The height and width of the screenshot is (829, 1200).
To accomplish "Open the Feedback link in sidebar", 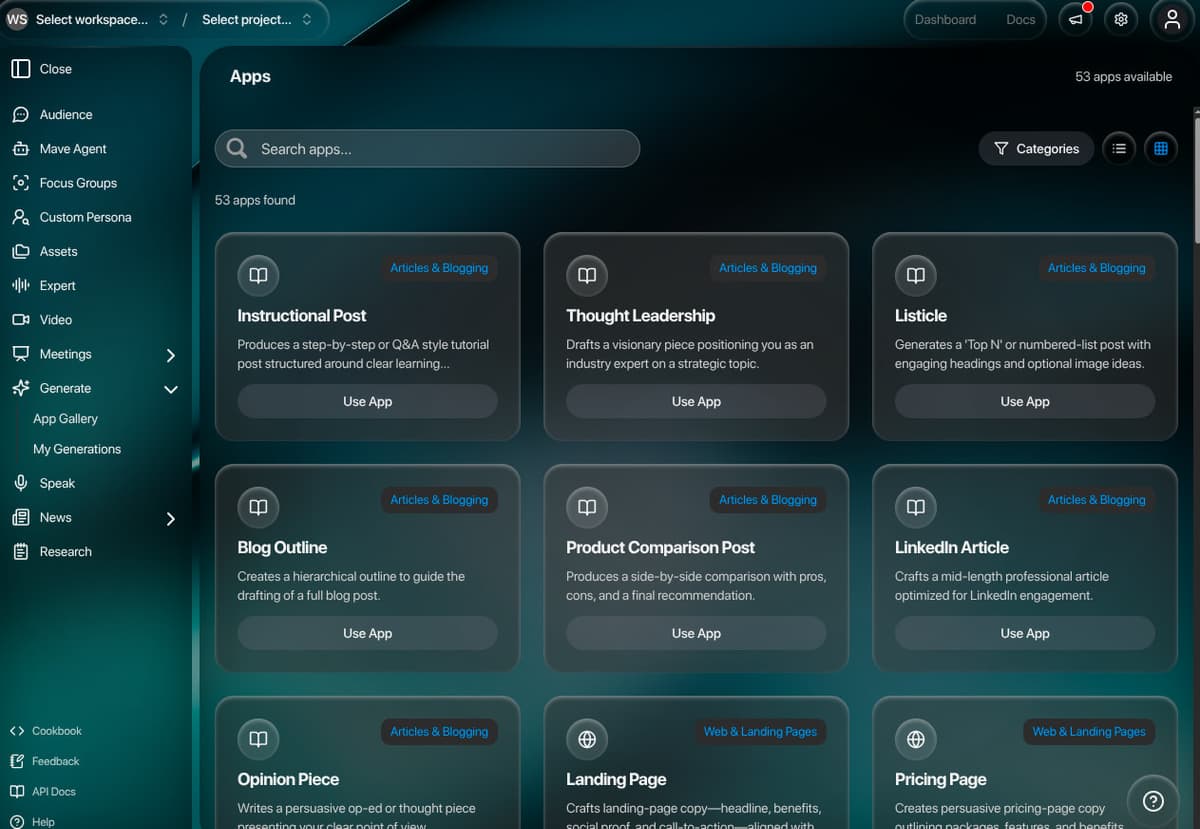I will click(x=55, y=761).
